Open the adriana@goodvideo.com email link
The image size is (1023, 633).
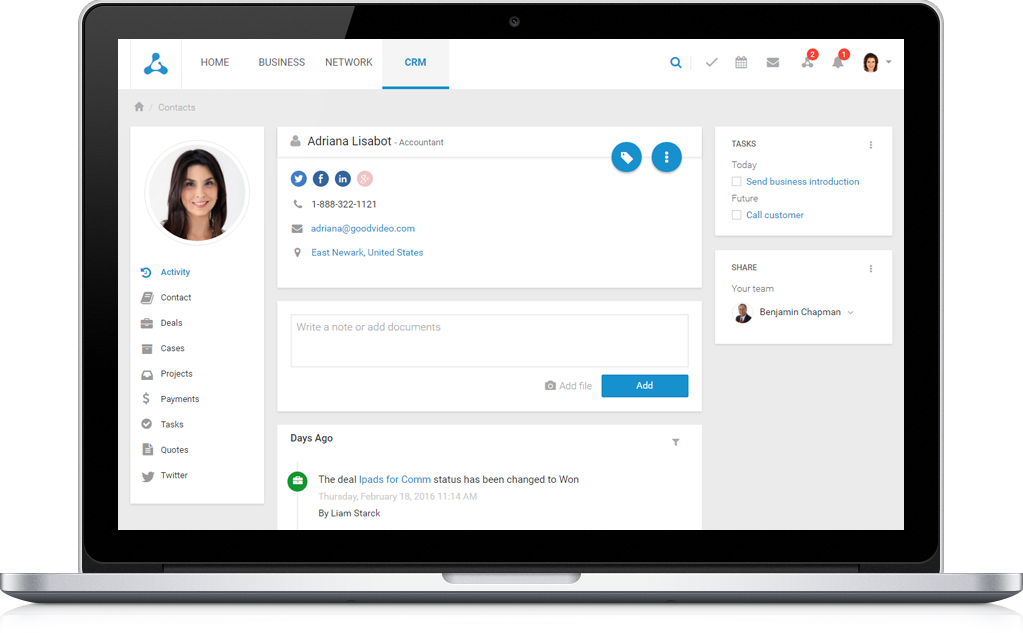click(363, 228)
